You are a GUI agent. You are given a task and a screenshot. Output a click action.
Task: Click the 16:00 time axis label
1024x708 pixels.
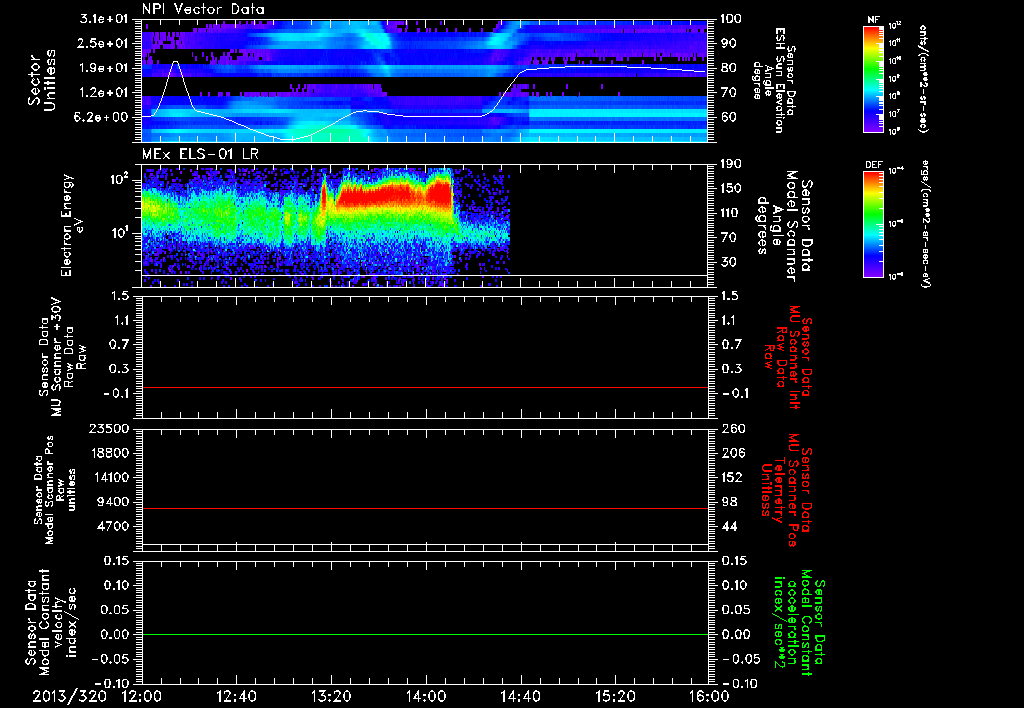click(708, 695)
